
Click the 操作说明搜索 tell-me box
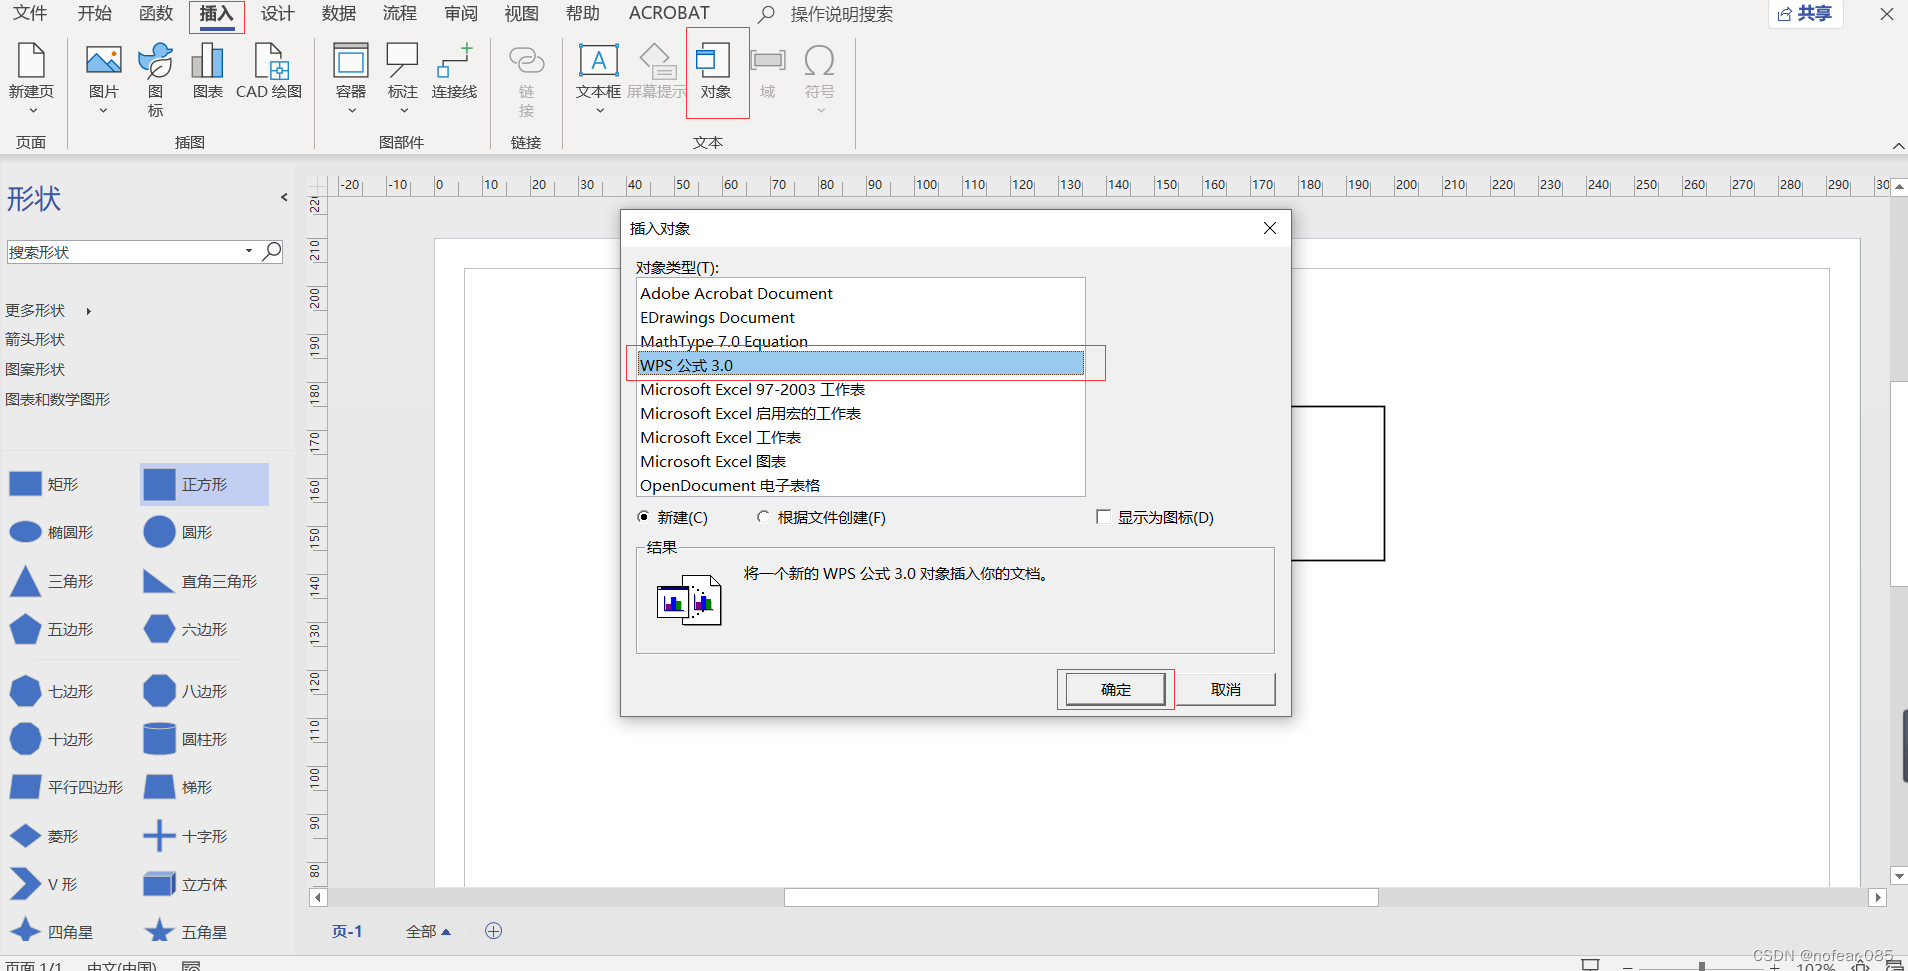[841, 14]
